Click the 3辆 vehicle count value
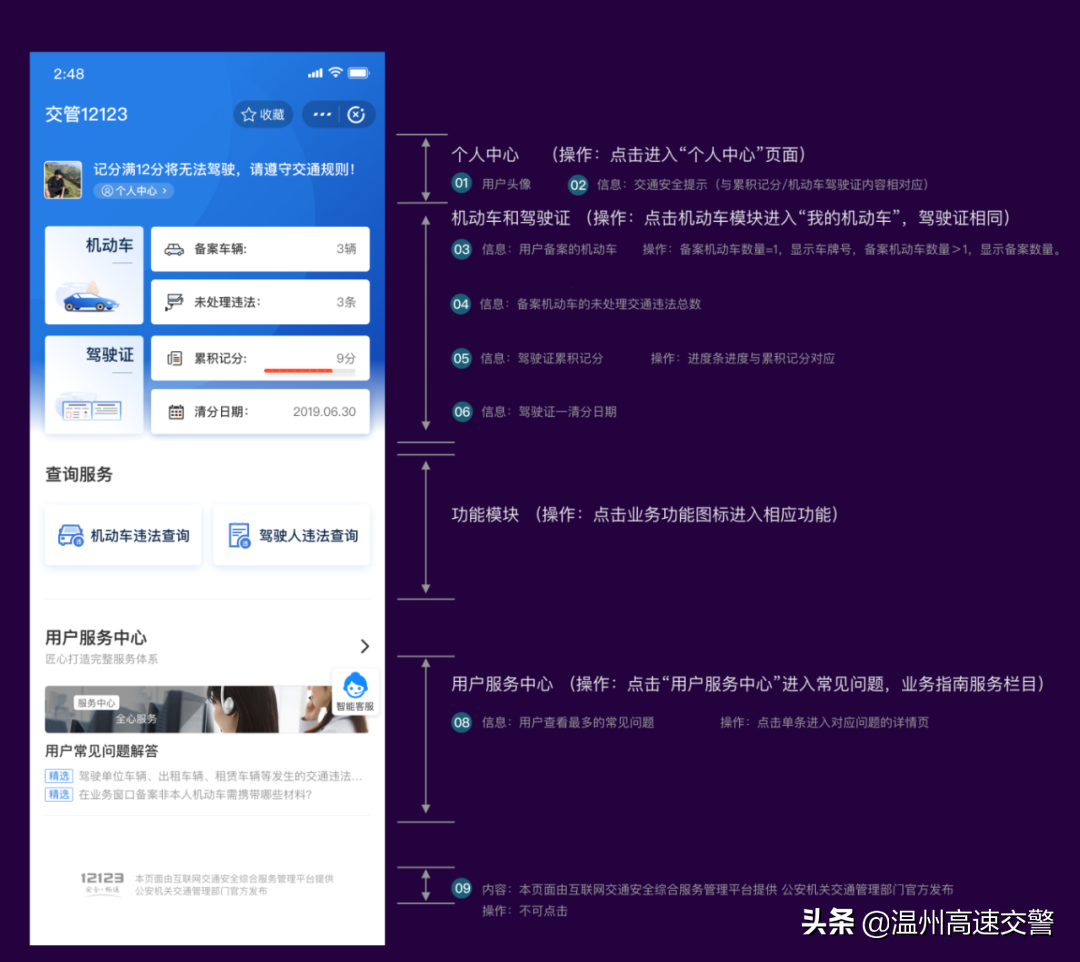 click(346, 249)
